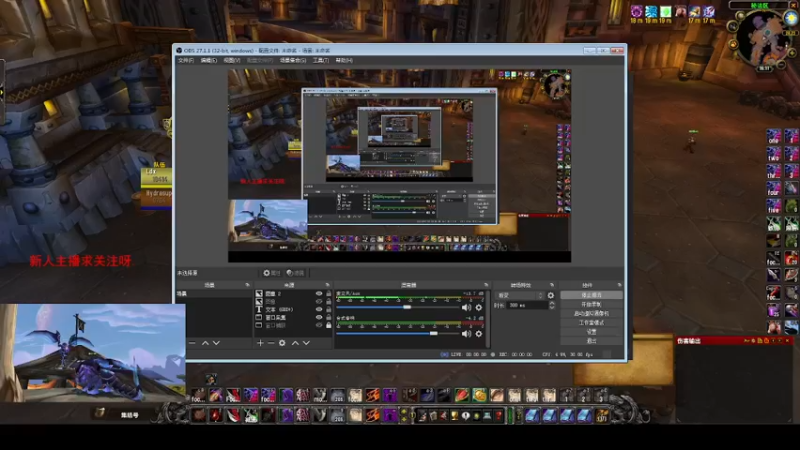Screen dimensions: 800x450
Task: Increase transition duration with the up stepper
Action: click(552, 303)
